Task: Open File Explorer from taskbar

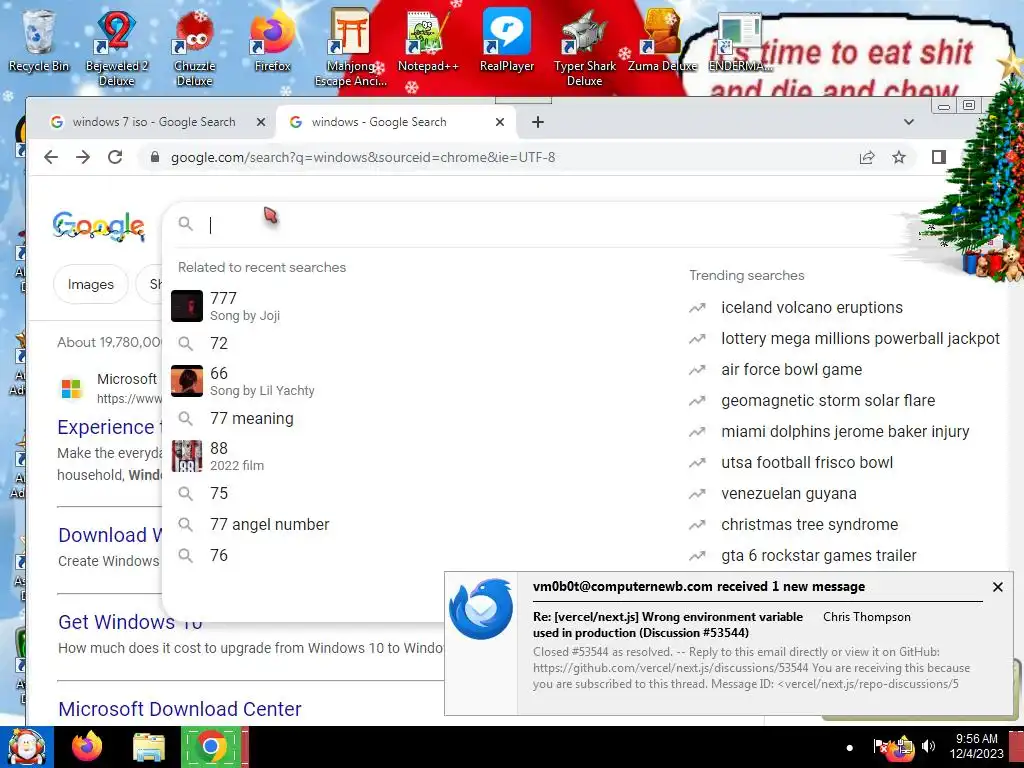Action: [x=149, y=748]
